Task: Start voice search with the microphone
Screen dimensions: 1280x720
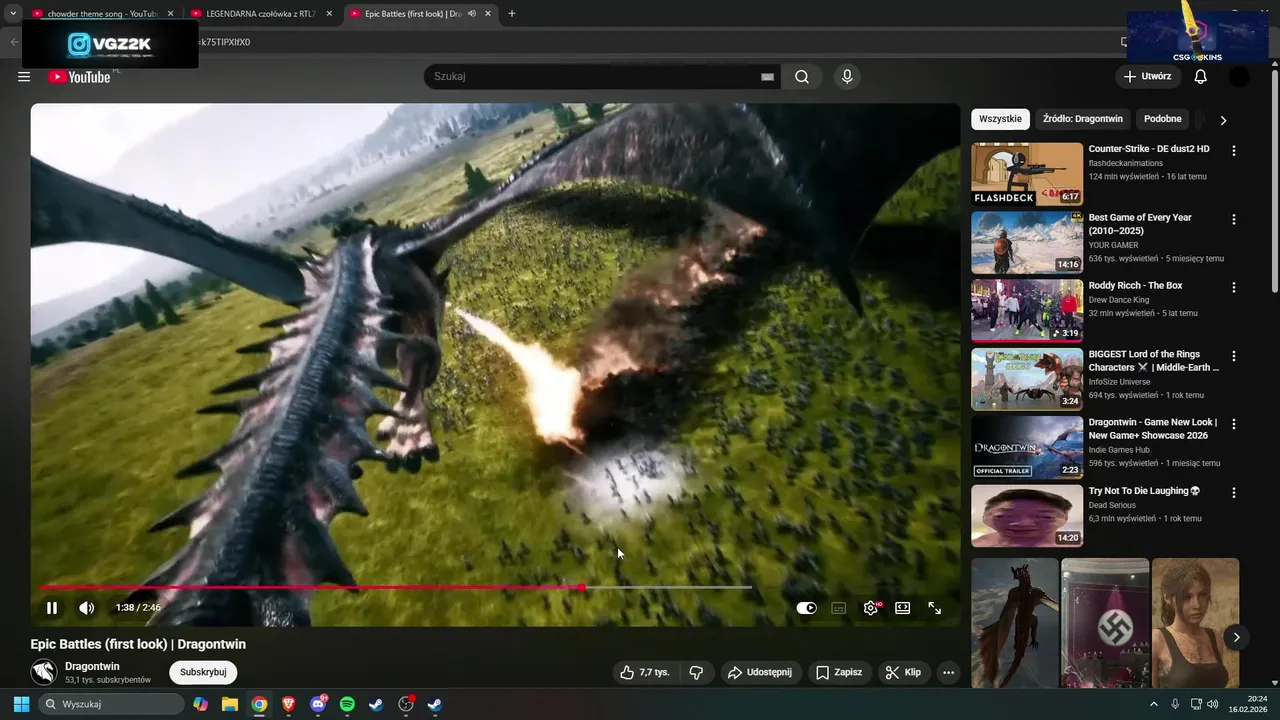Action: [847, 77]
